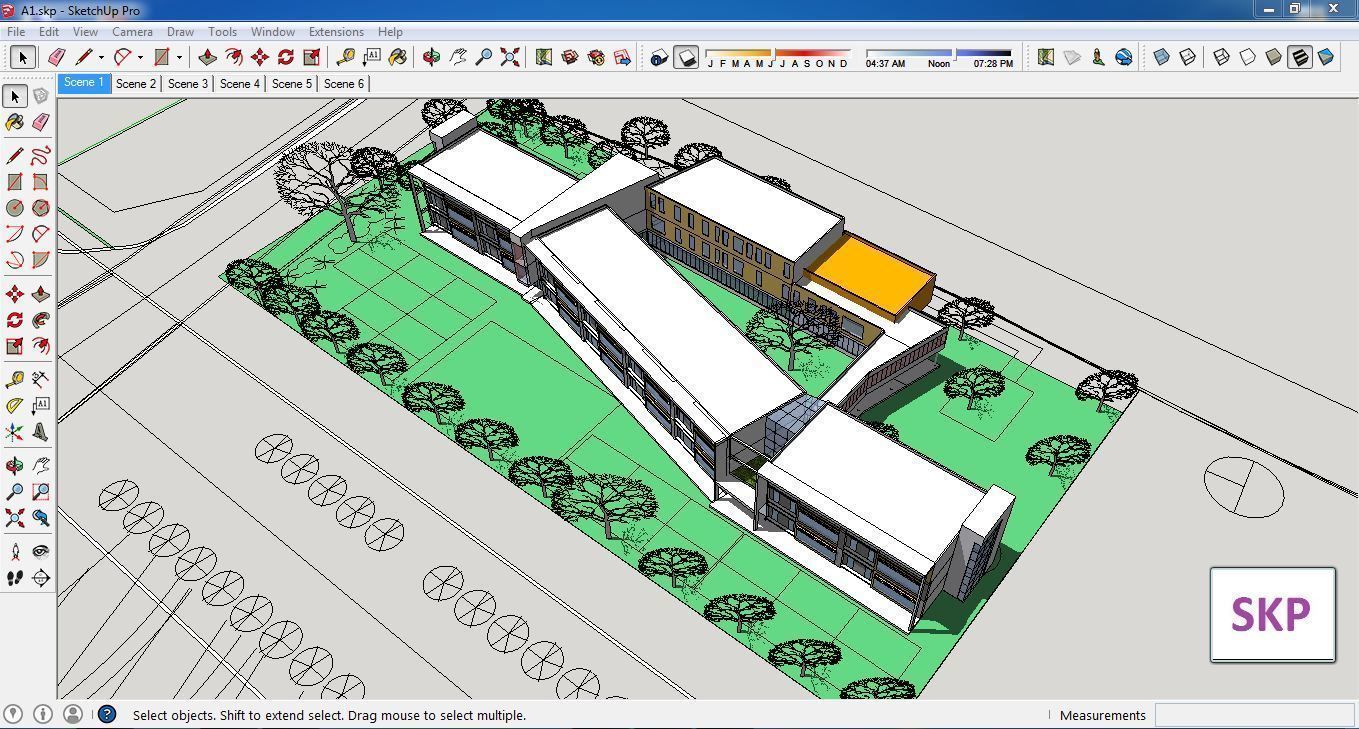The height and width of the screenshot is (729, 1359).
Task: Expand the Pencil line tool dropdown arrow
Action: point(101,58)
